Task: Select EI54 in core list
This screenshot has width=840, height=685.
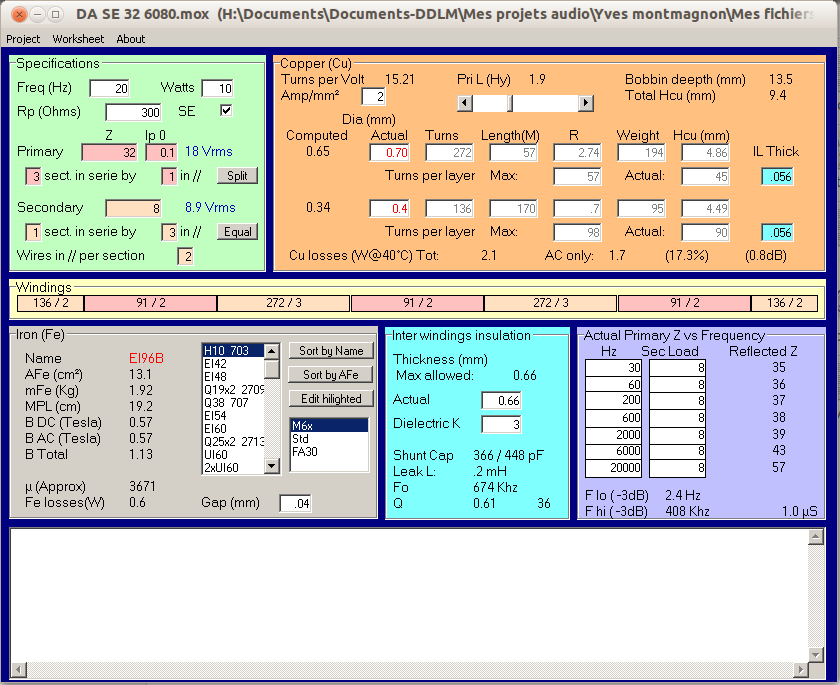Action: pos(233,416)
